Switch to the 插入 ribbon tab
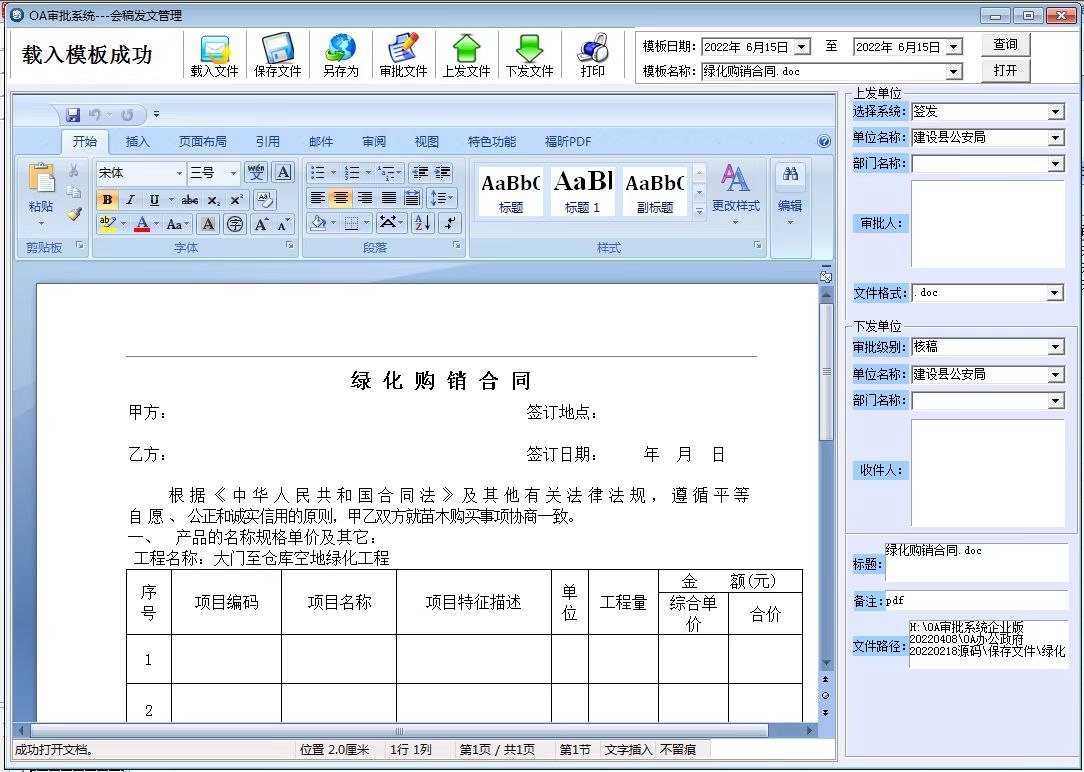The image size is (1084, 772). point(137,142)
